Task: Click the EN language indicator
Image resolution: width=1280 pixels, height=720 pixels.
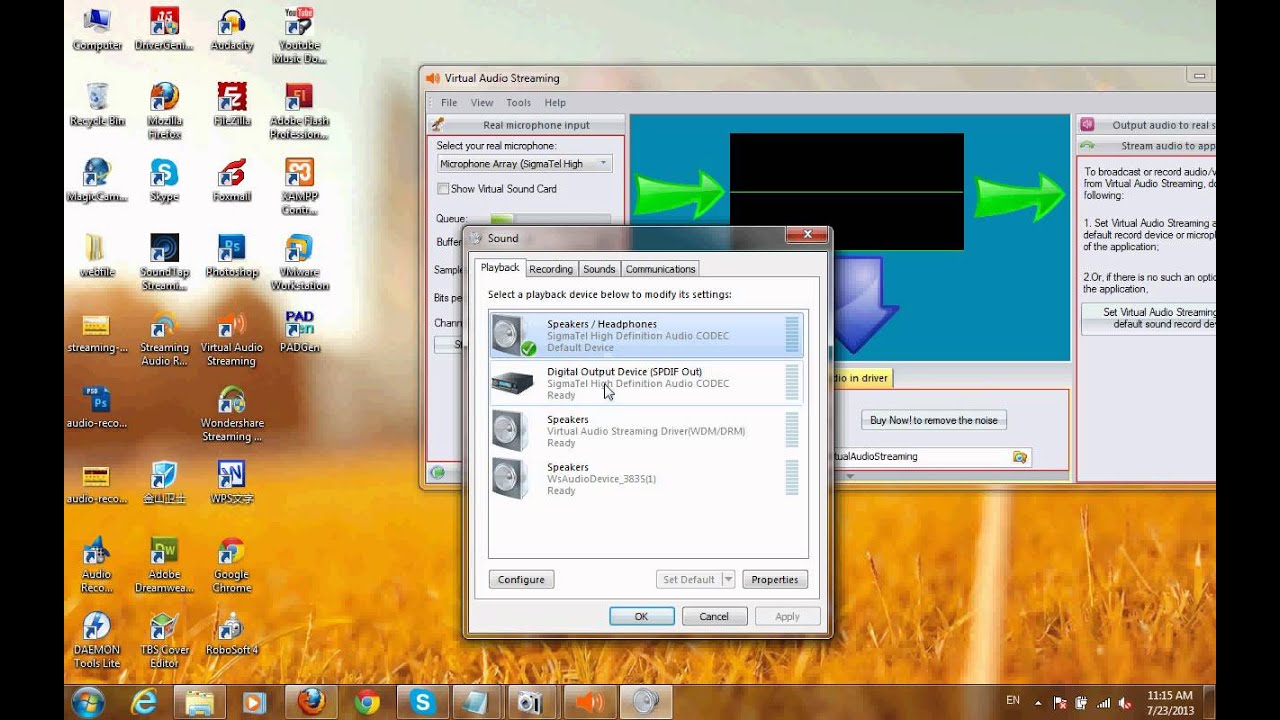Action: click(1012, 701)
